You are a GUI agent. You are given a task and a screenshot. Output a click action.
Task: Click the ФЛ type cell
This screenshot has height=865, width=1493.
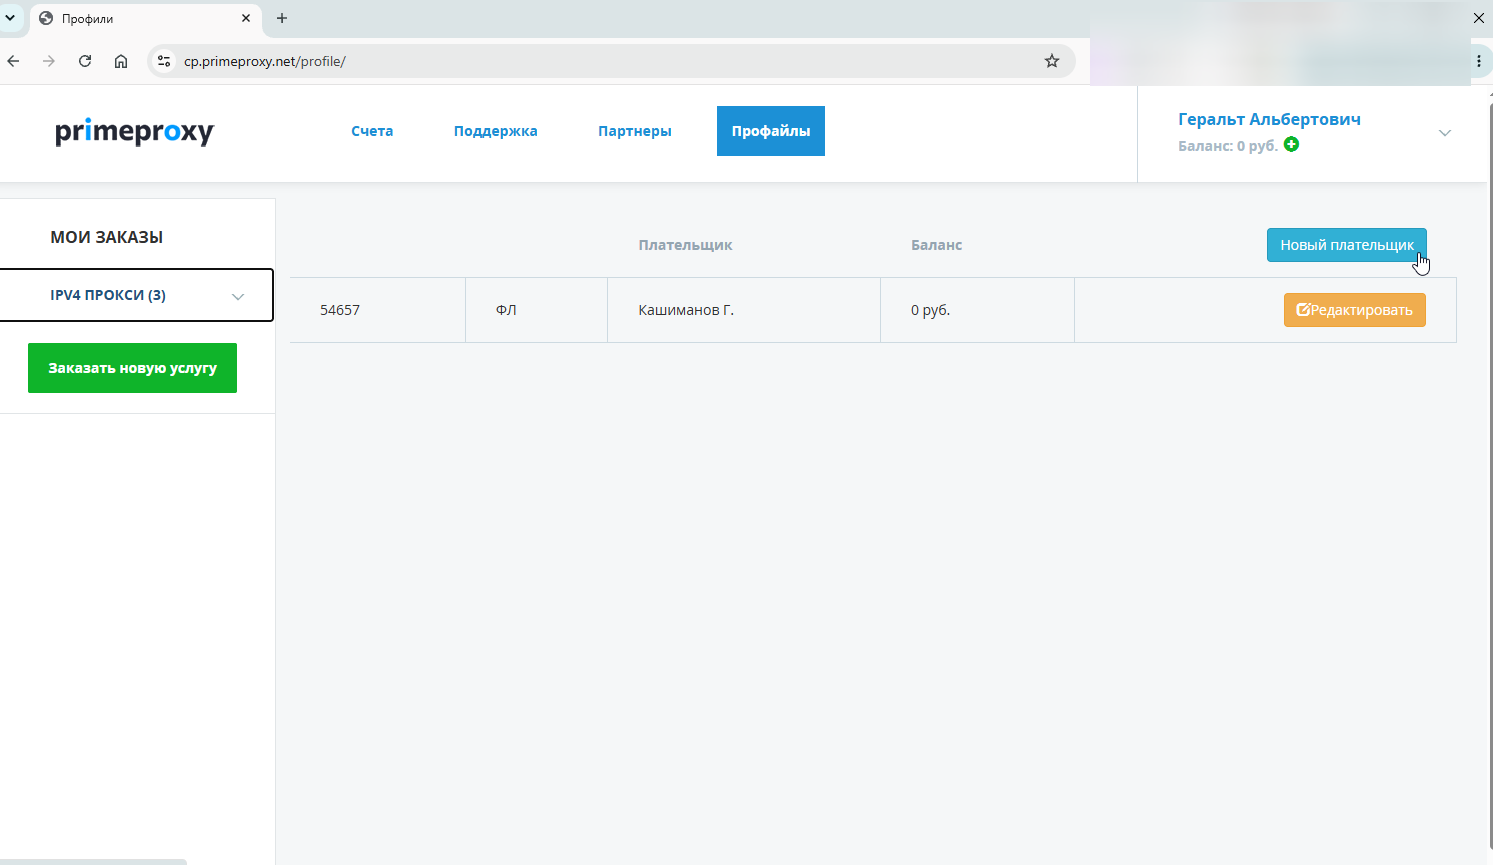click(x=537, y=310)
